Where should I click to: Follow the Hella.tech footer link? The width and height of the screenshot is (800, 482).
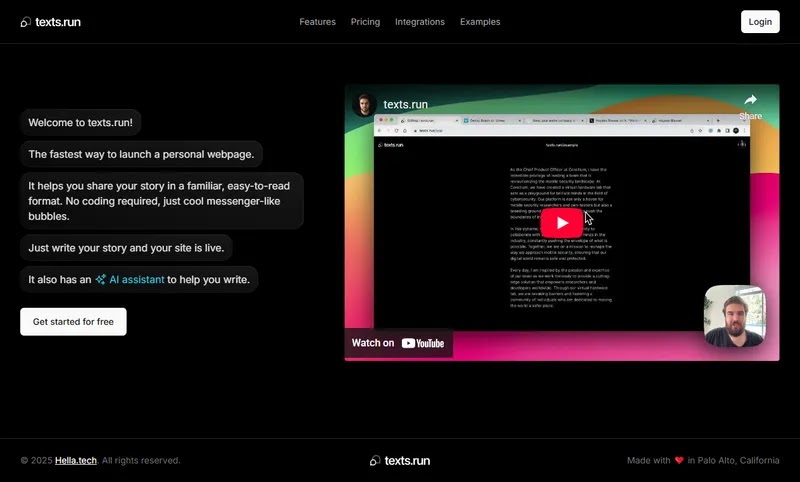76,461
